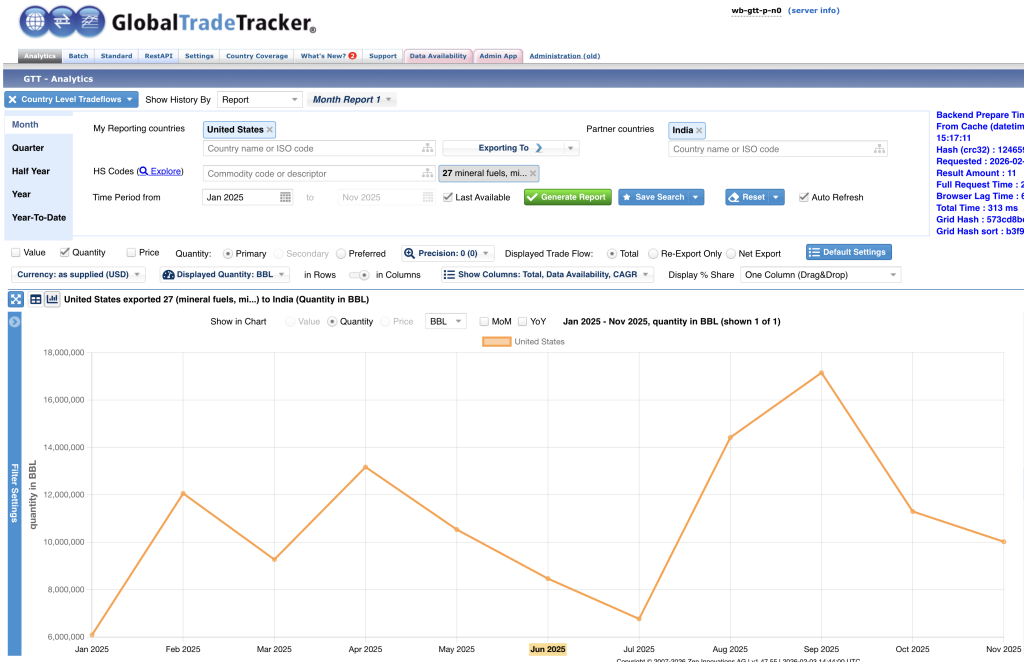Toggle the Auto Refresh checkbox
The image size is (1024, 662).
805,198
